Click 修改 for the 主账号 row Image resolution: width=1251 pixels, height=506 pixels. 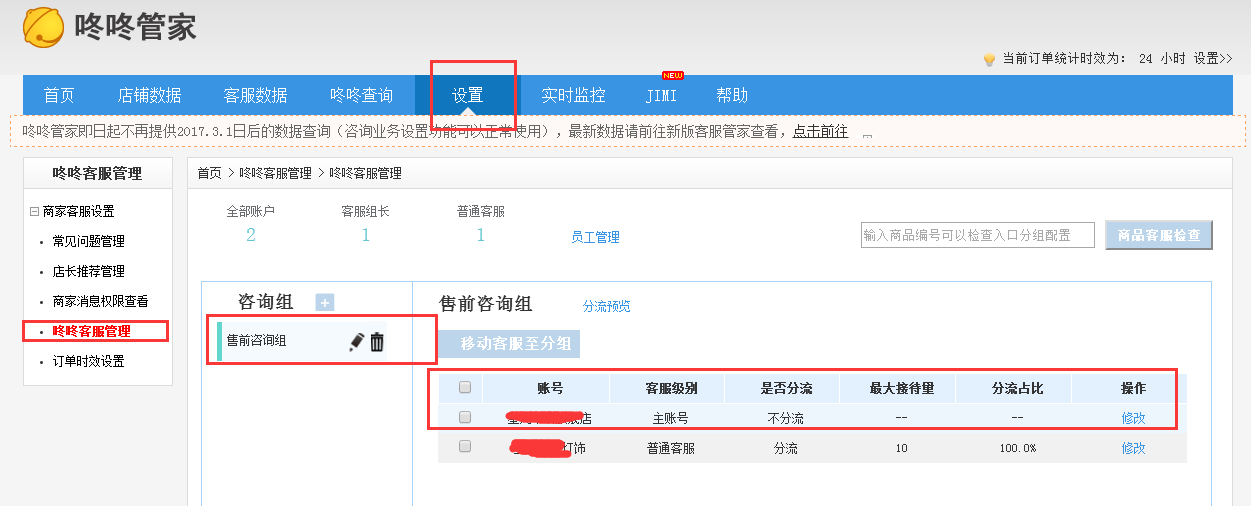coord(1133,418)
